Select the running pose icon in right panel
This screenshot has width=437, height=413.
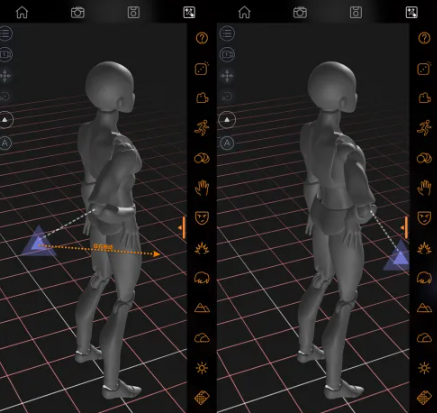pos(424,128)
